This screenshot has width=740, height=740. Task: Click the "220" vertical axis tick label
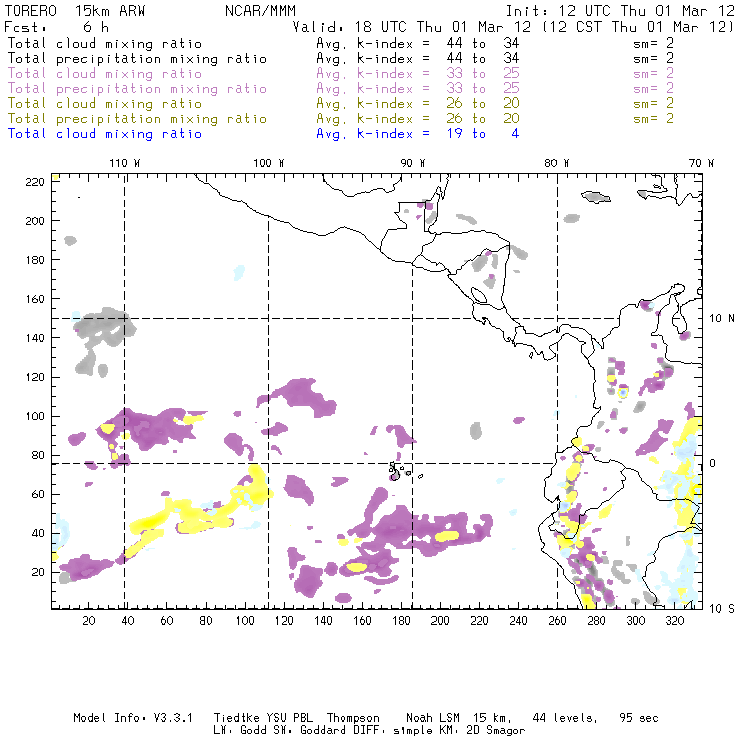click(35, 182)
